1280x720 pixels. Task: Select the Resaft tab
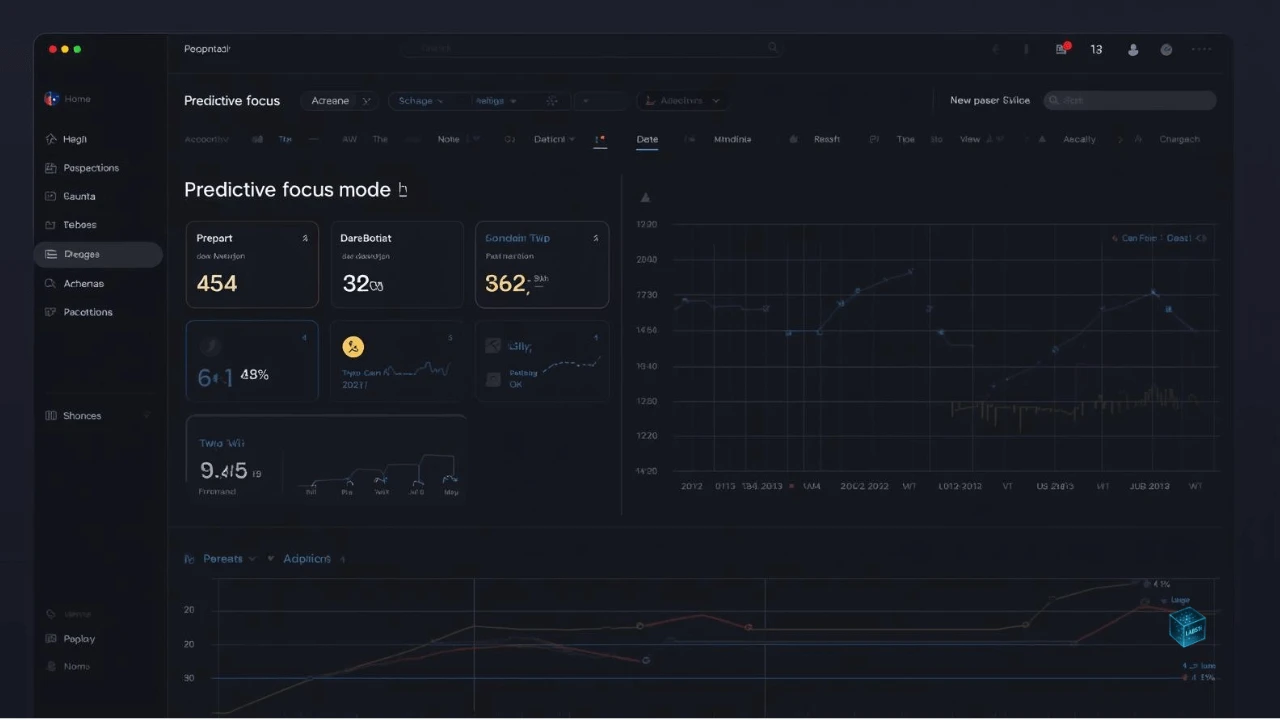(x=826, y=140)
